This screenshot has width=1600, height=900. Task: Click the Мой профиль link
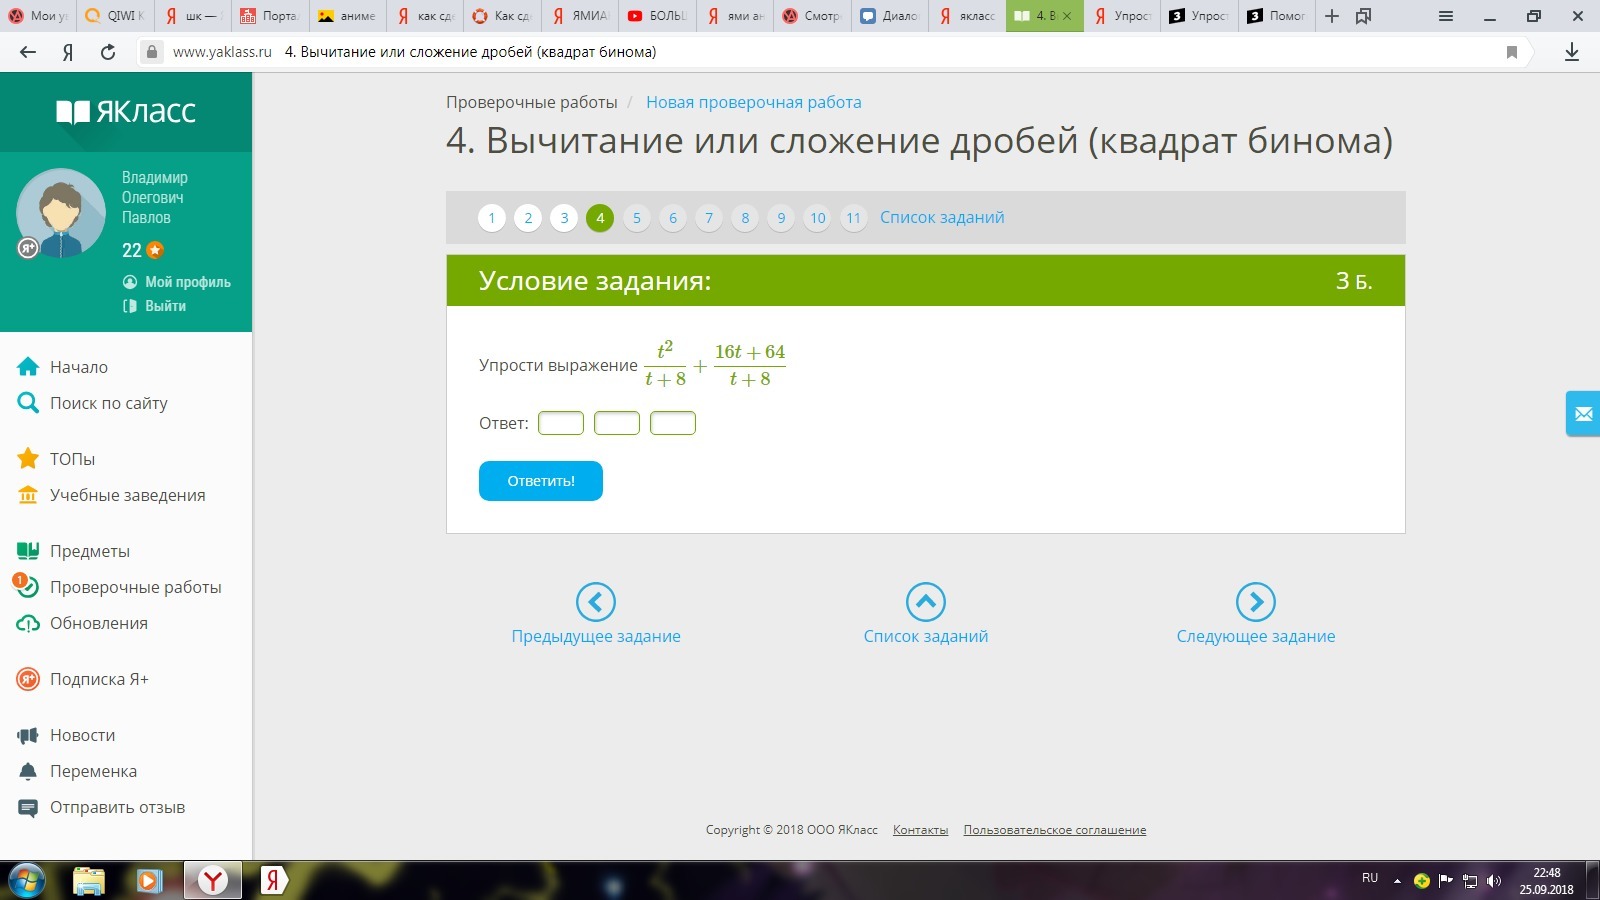coord(187,282)
